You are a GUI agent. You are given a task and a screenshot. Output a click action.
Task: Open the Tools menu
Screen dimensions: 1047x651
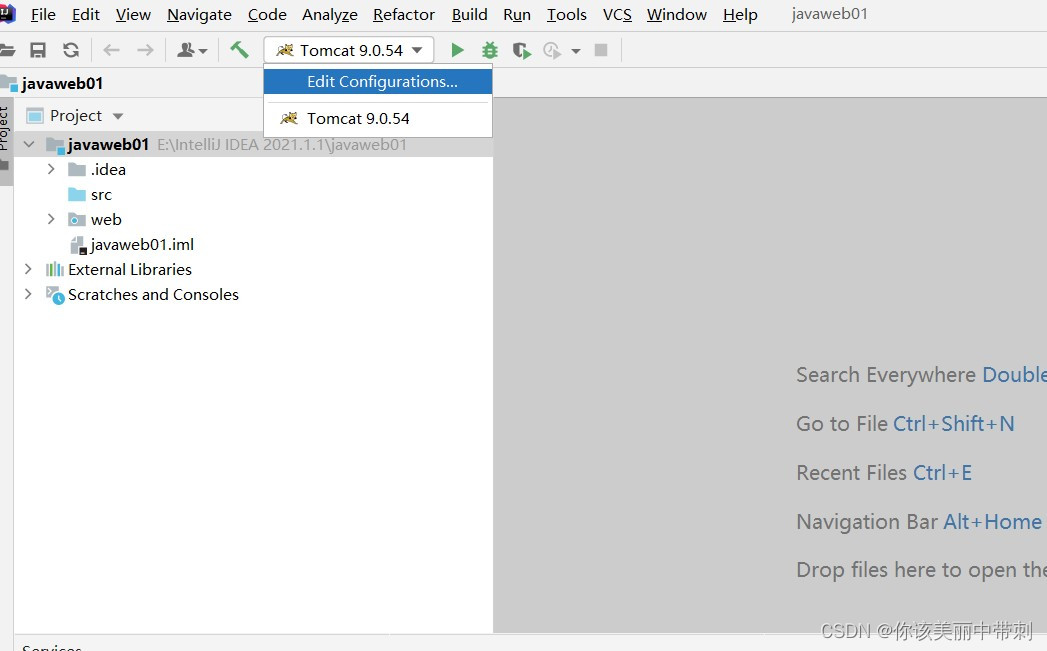coord(566,15)
